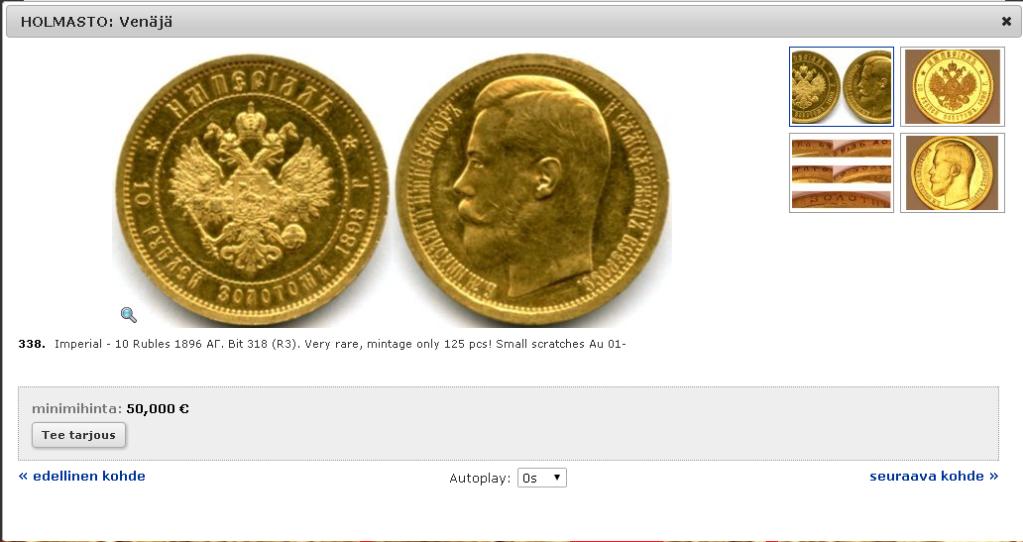This screenshot has width=1023, height=542.
Task: Click the » arrow after seuraava kohde
Action: (993, 476)
